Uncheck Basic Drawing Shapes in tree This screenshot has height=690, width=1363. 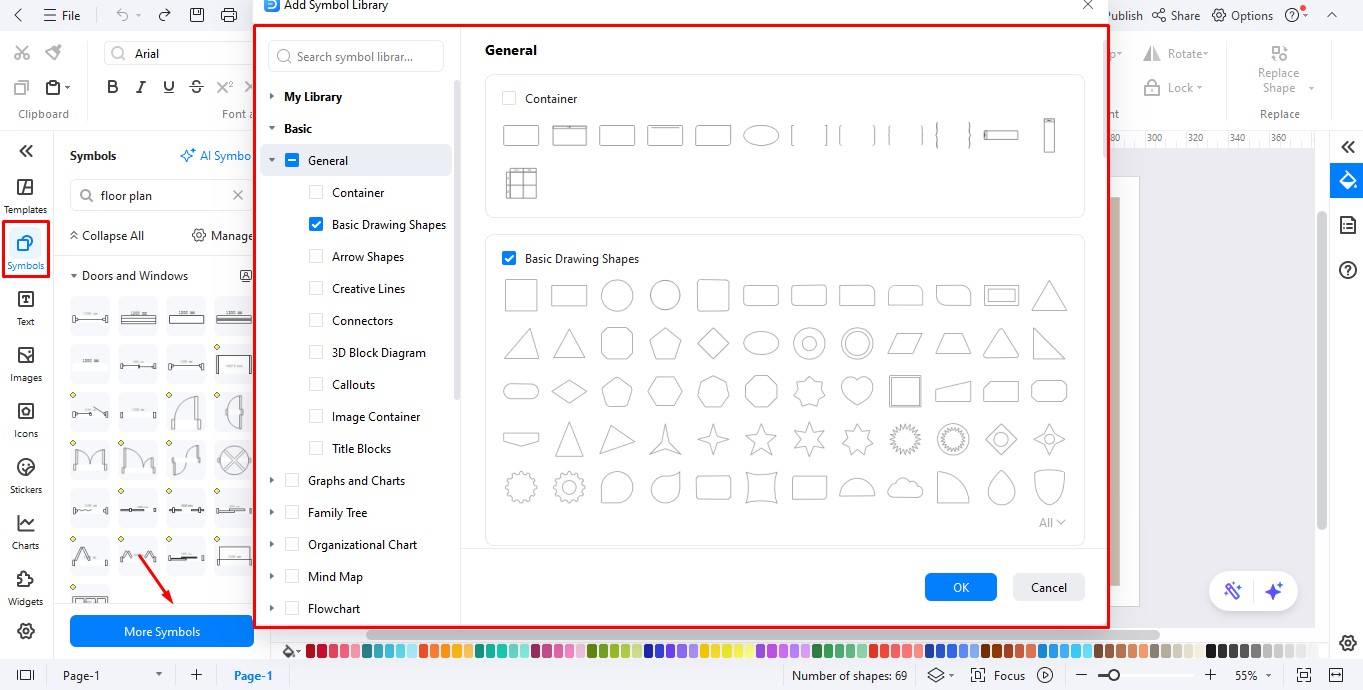(316, 224)
